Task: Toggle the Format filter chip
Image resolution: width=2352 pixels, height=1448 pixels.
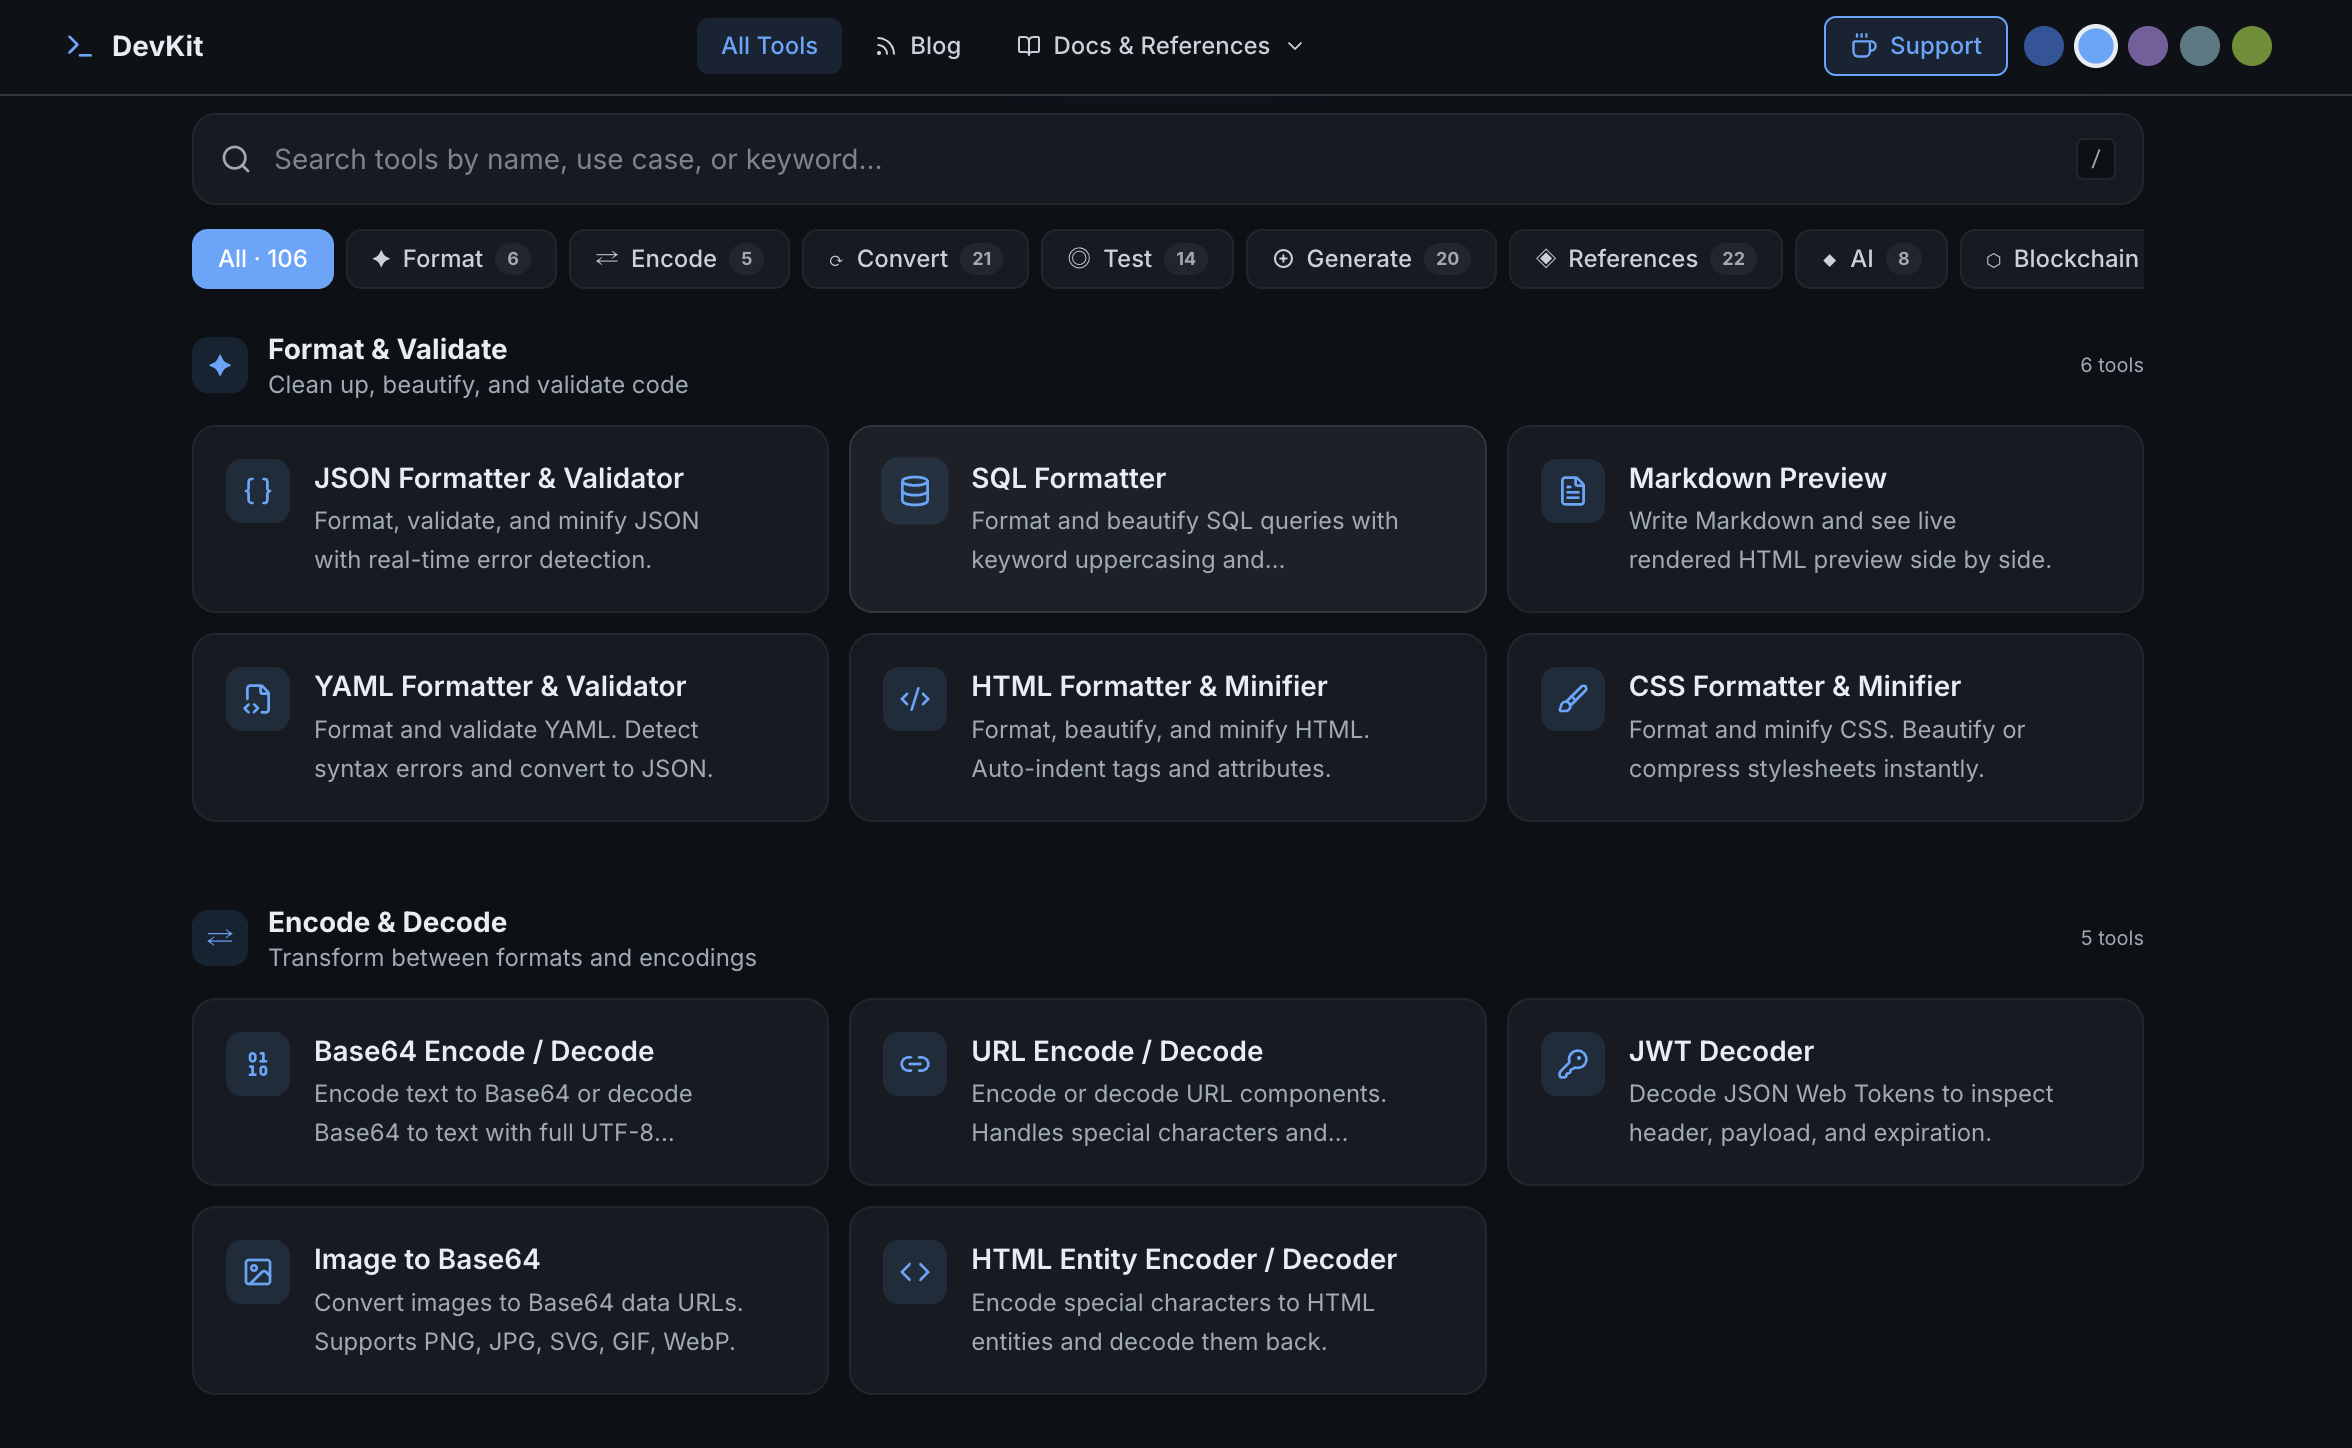Action: [450, 258]
